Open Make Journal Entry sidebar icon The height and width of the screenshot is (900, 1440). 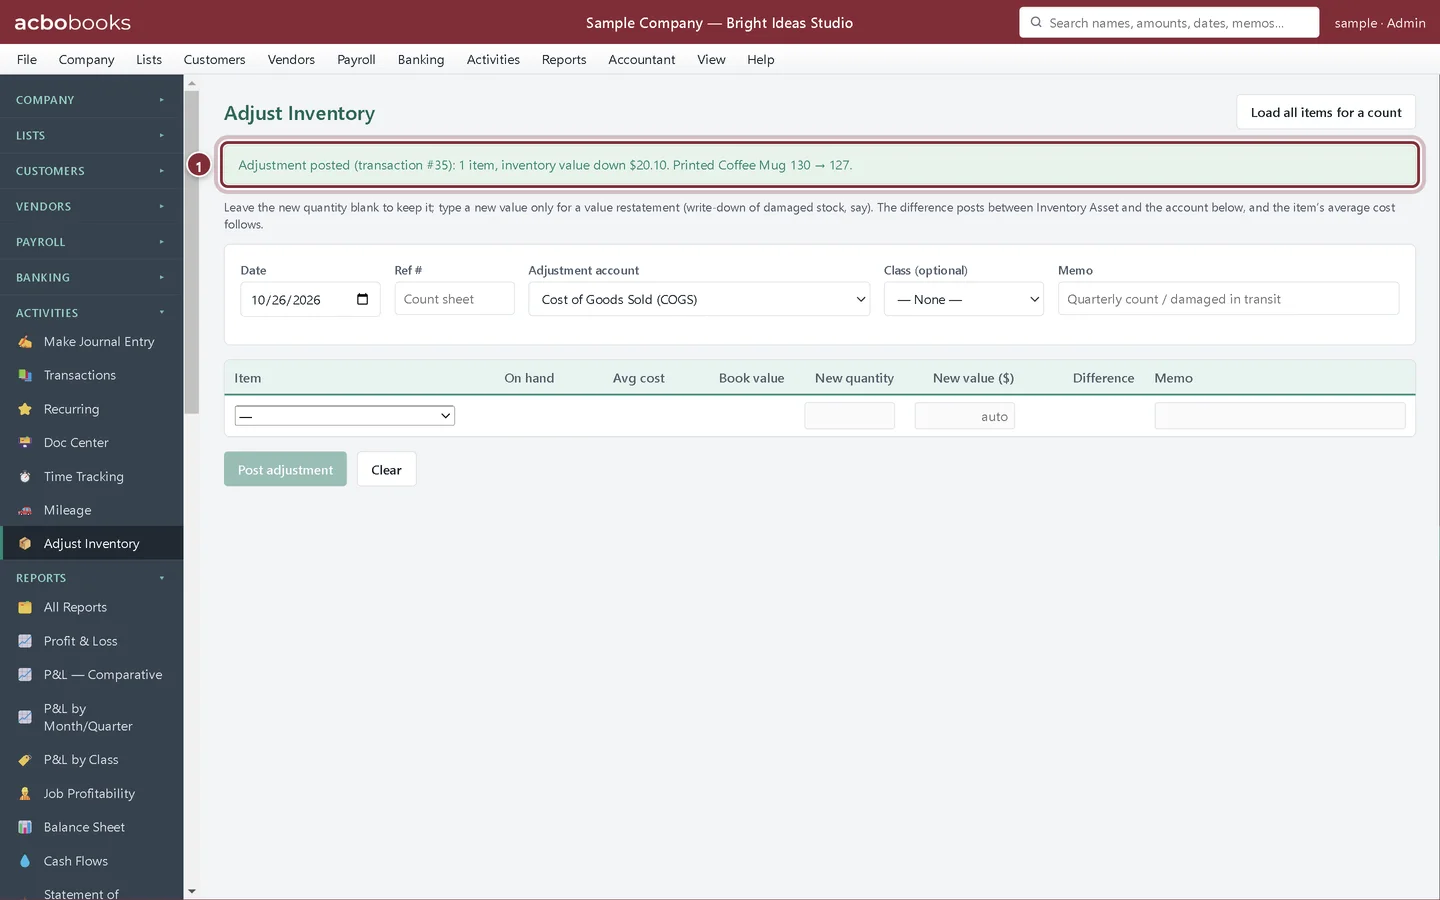point(25,342)
